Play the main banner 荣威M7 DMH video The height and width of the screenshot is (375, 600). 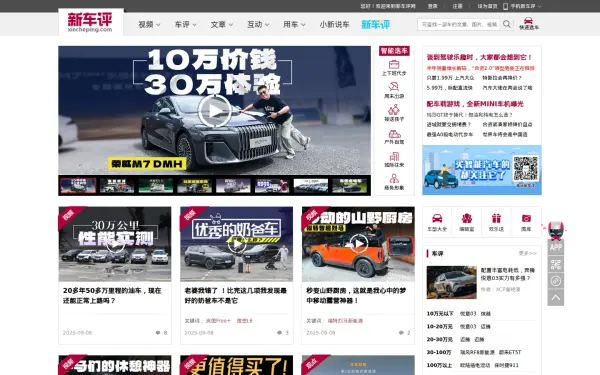coord(215,111)
